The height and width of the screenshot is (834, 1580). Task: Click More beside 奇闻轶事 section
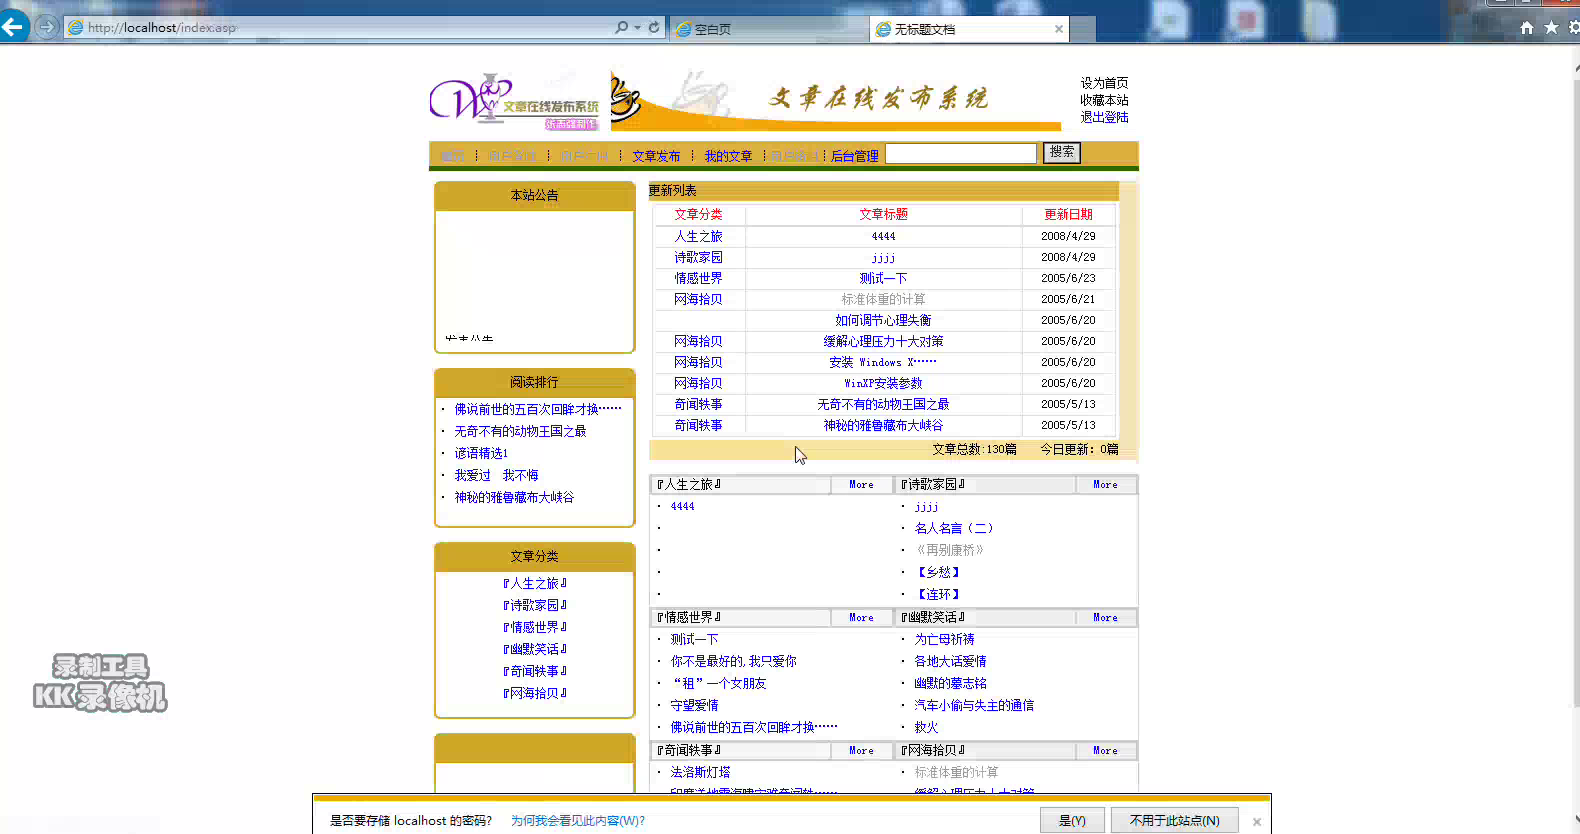click(x=861, y=751)
